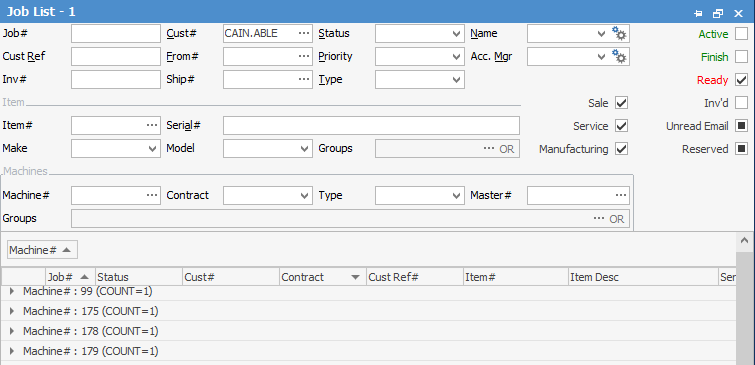Click the Inv# input field

coord(116,79)
